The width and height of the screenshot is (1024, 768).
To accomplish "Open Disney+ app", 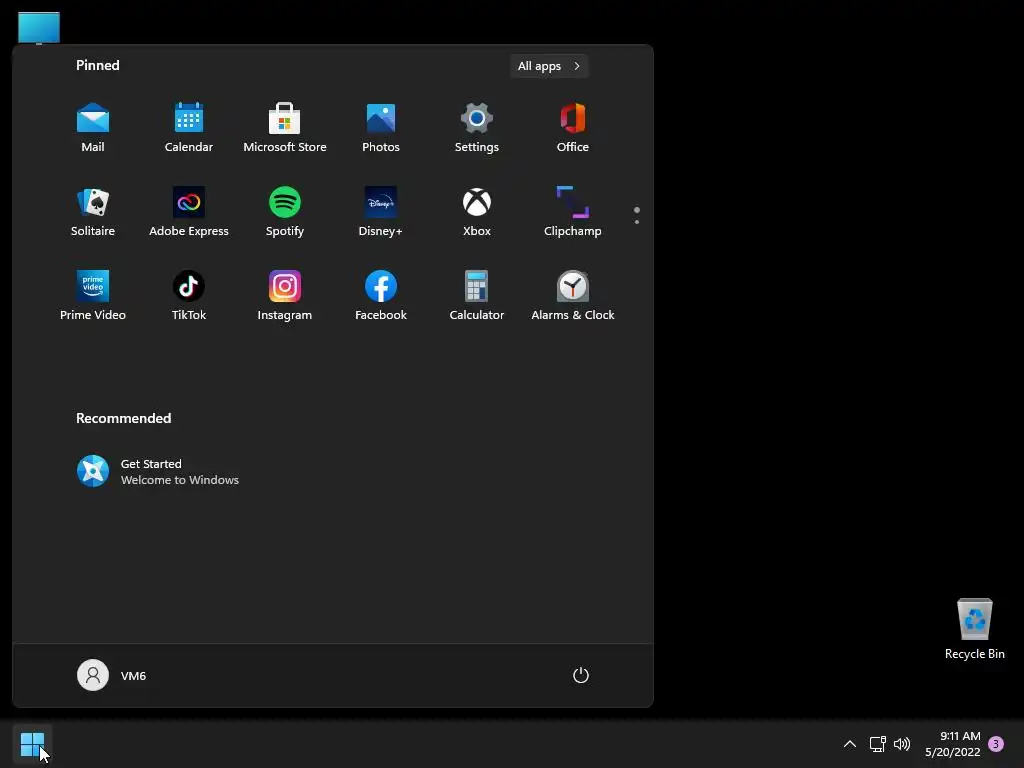I will point(381,212).
